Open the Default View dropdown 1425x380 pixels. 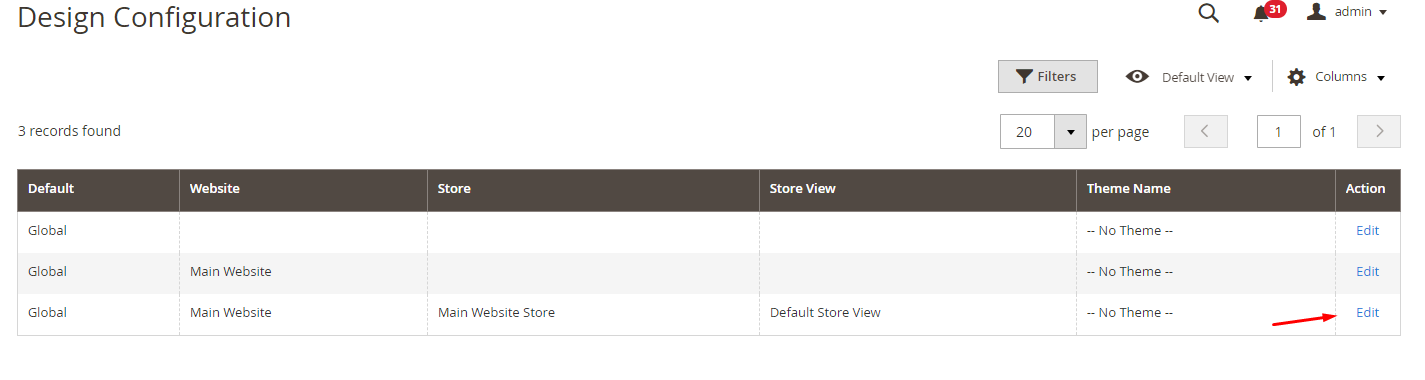pyautogui.click(x=1206, y=77)
